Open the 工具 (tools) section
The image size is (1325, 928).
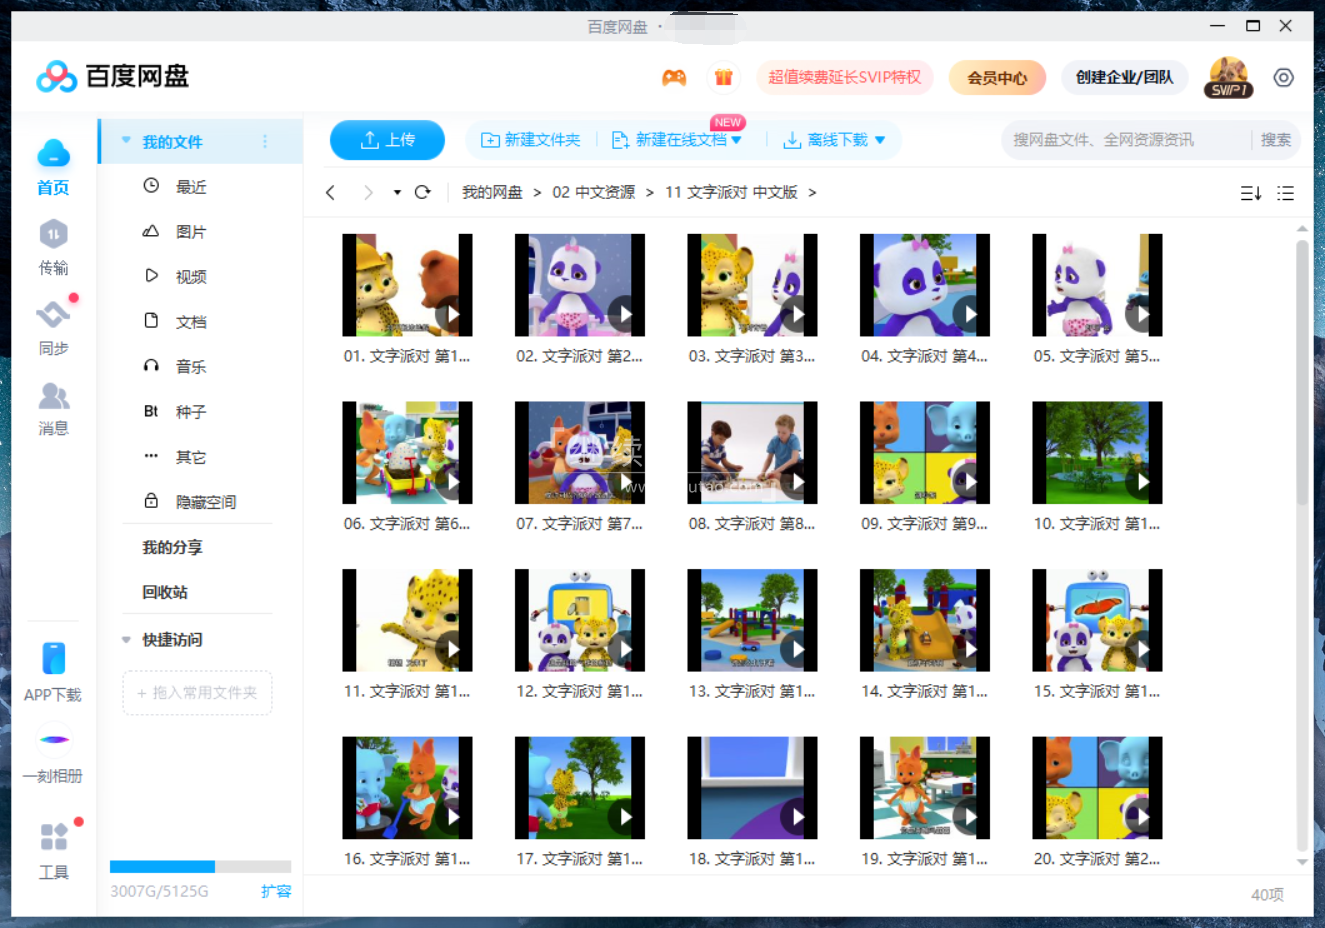tap(52, 845)
